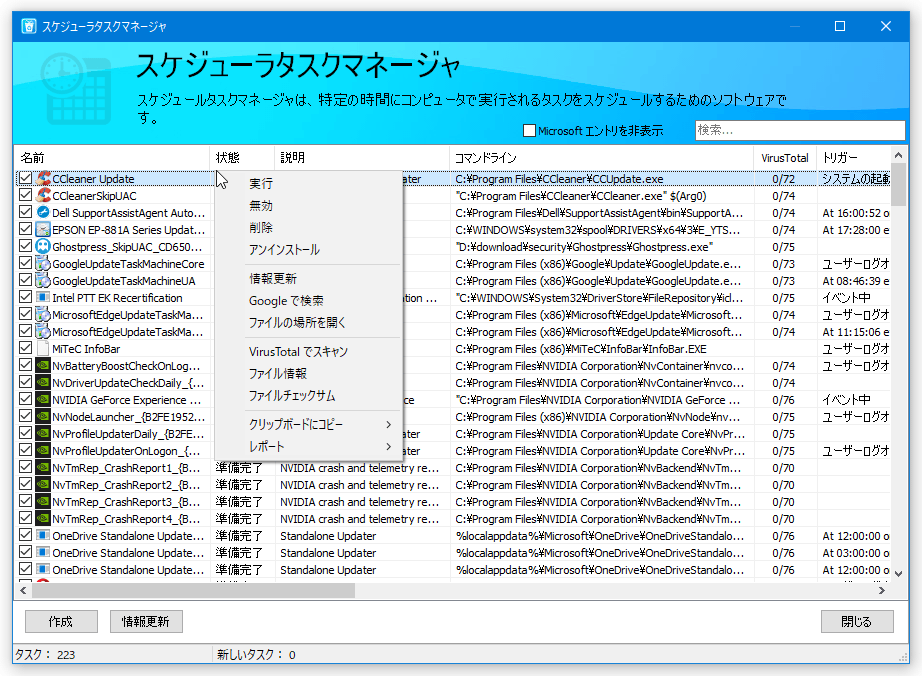The height and width of the screenshot is (676, 922).
Task: Click the Intel PTT EK Recertification icon
Action: [43, 297]
